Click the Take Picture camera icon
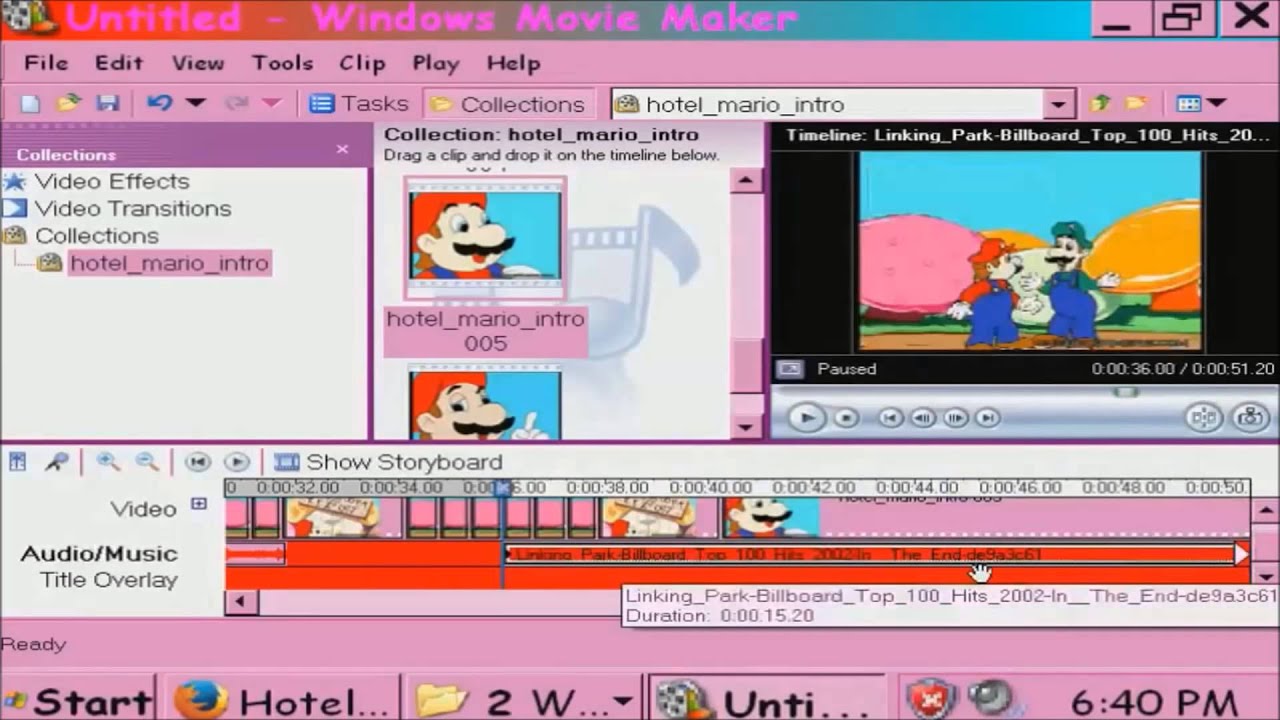This screenshot has height=720, width=1280. coord(1249,418)
